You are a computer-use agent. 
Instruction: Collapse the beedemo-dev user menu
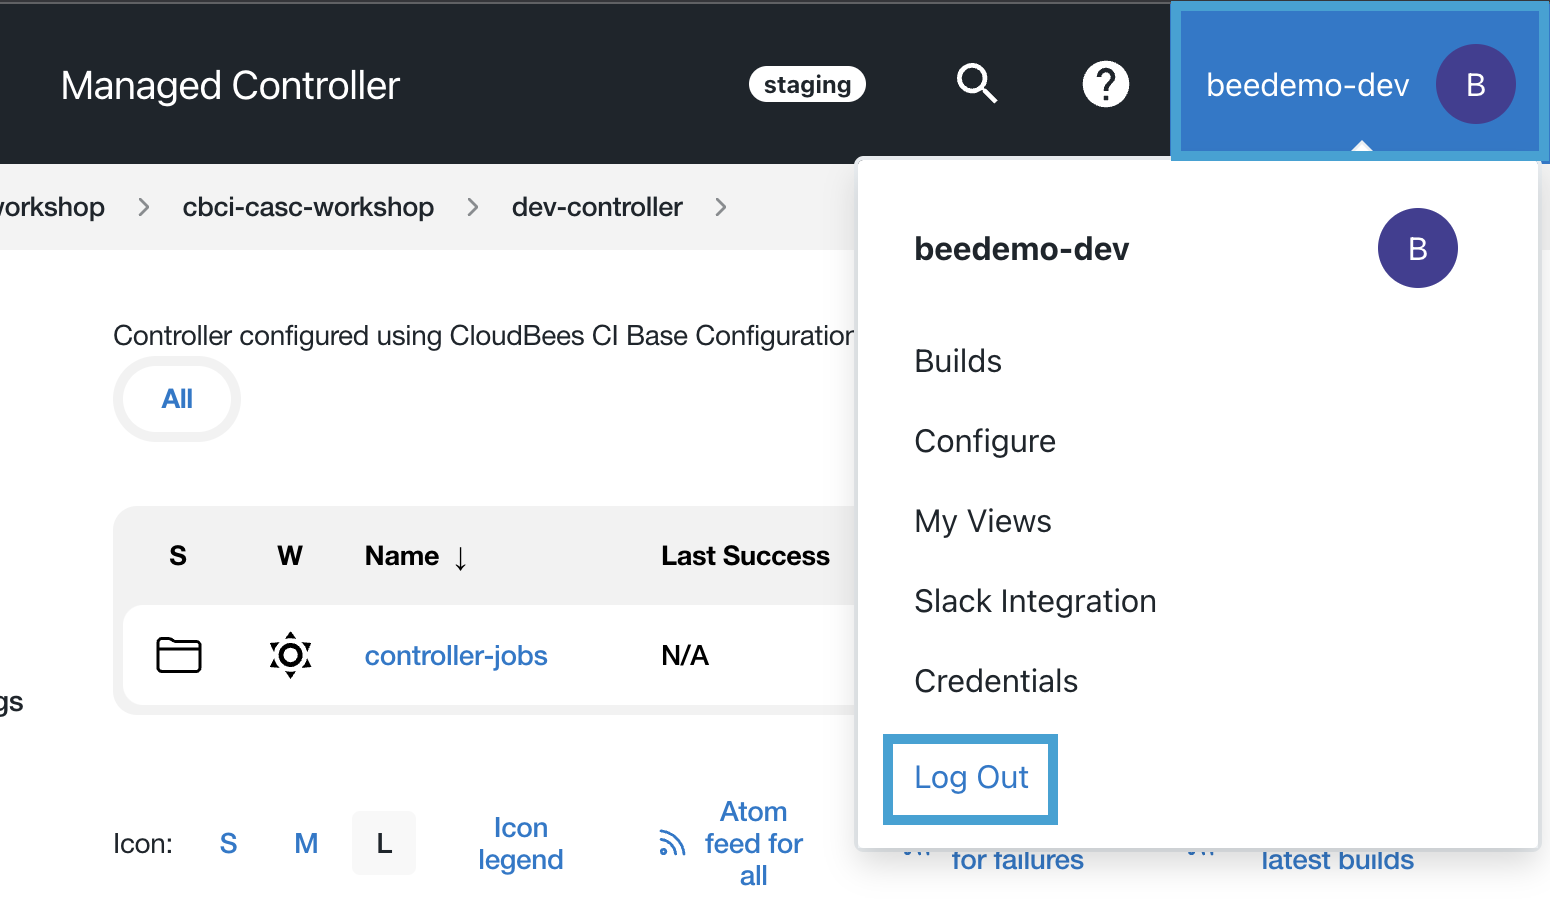click(1307, 85)
